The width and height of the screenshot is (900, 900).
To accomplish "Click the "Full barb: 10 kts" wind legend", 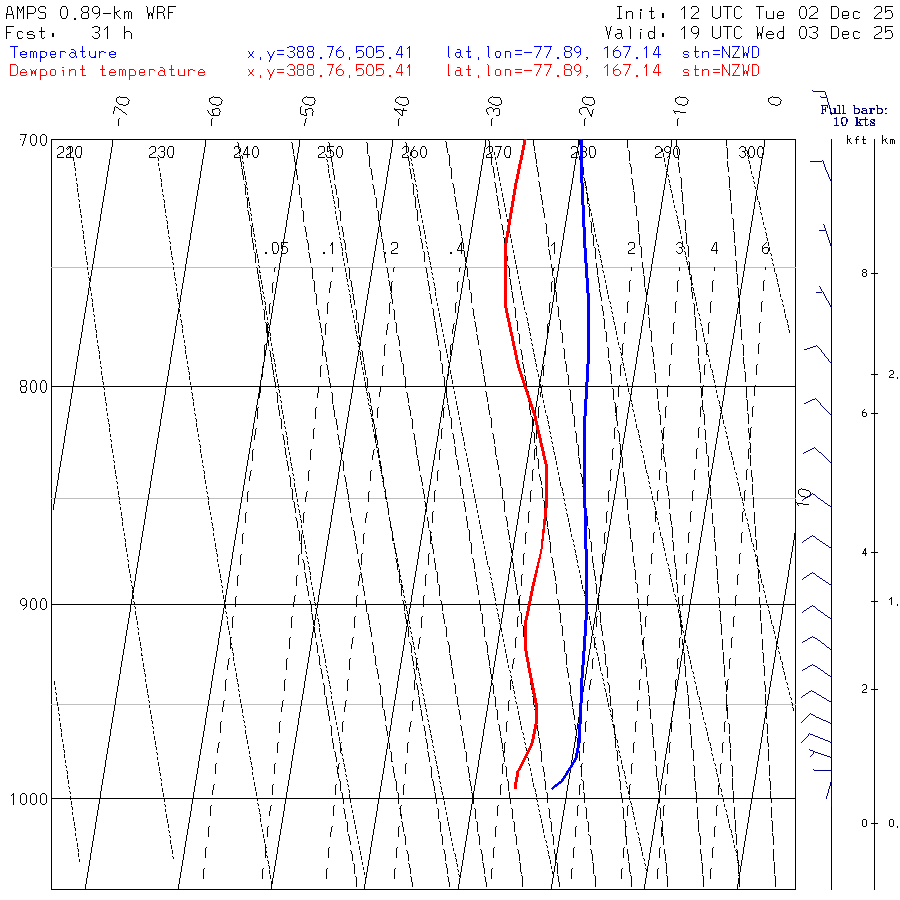I will (x=854, y=115).
